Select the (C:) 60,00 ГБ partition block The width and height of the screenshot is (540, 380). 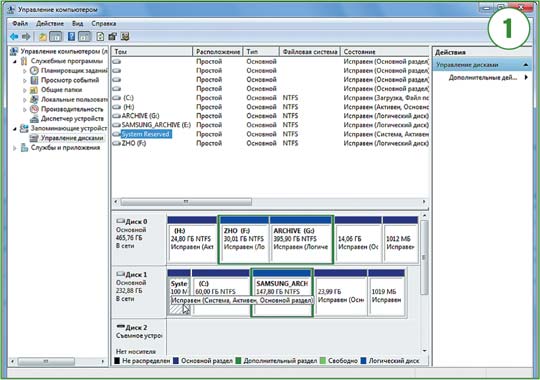pyautogui.click(x=221, y=292)
